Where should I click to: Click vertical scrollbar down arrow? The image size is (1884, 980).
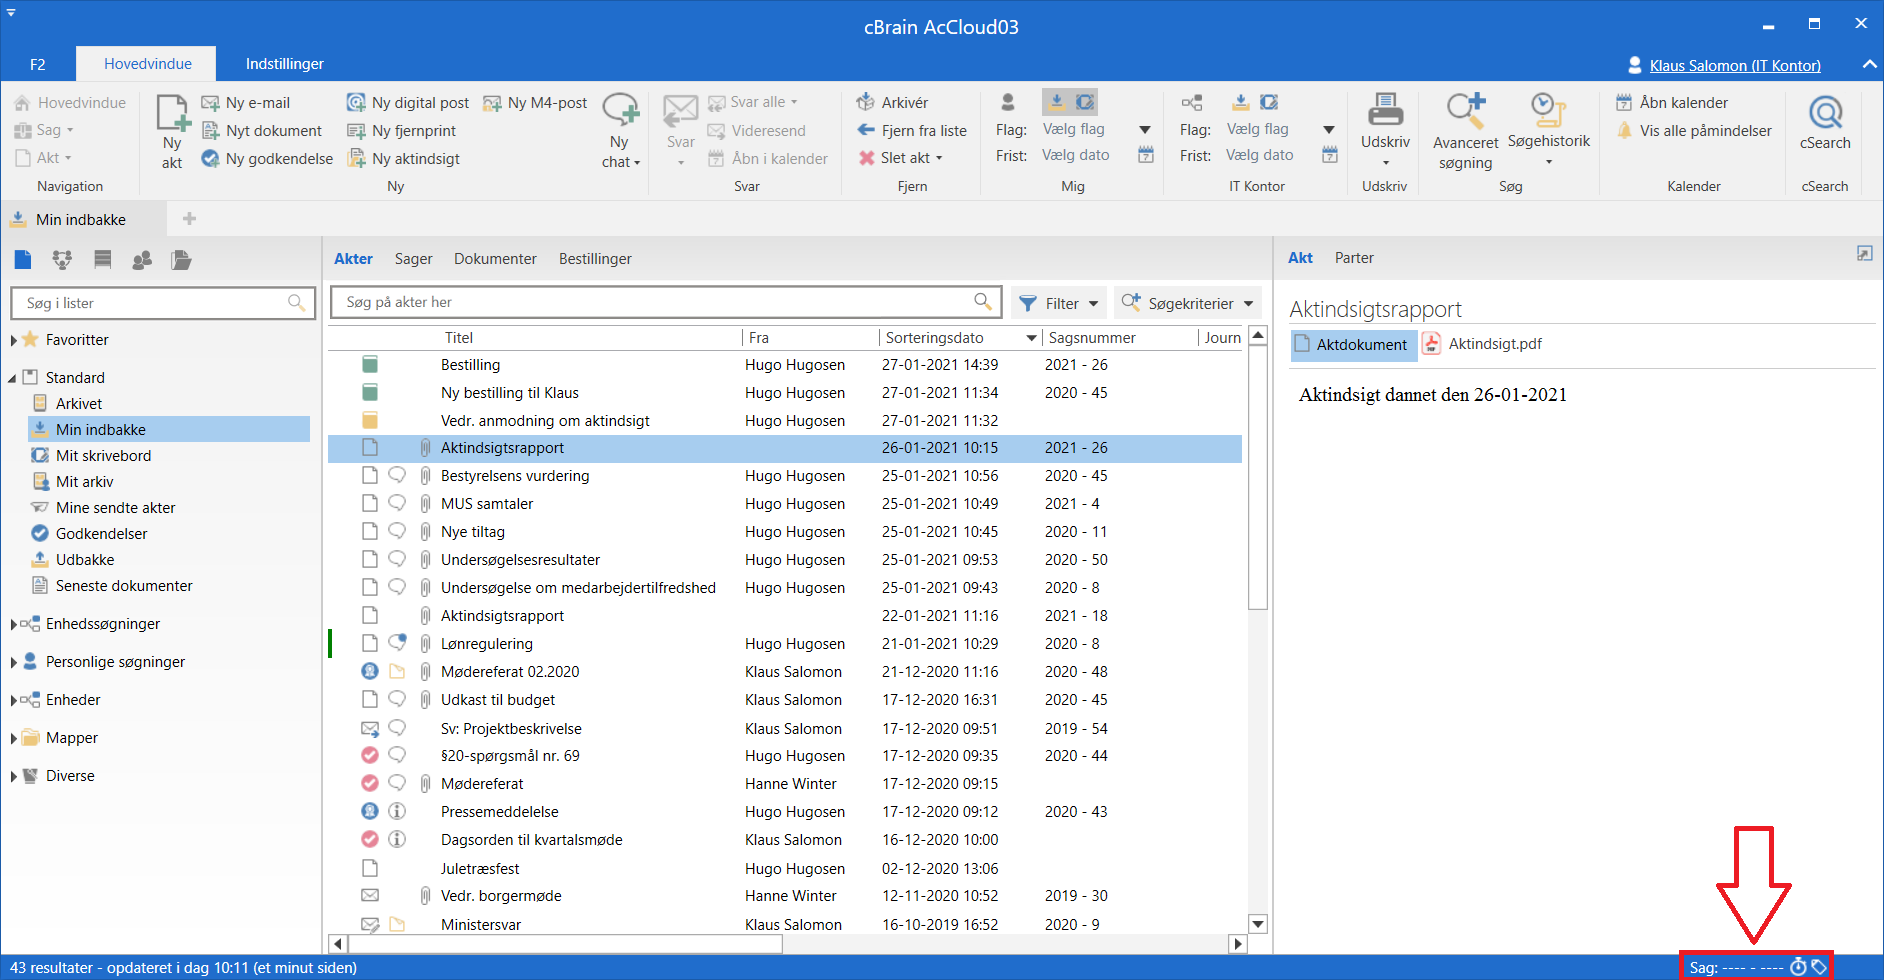click(1258, 924)
